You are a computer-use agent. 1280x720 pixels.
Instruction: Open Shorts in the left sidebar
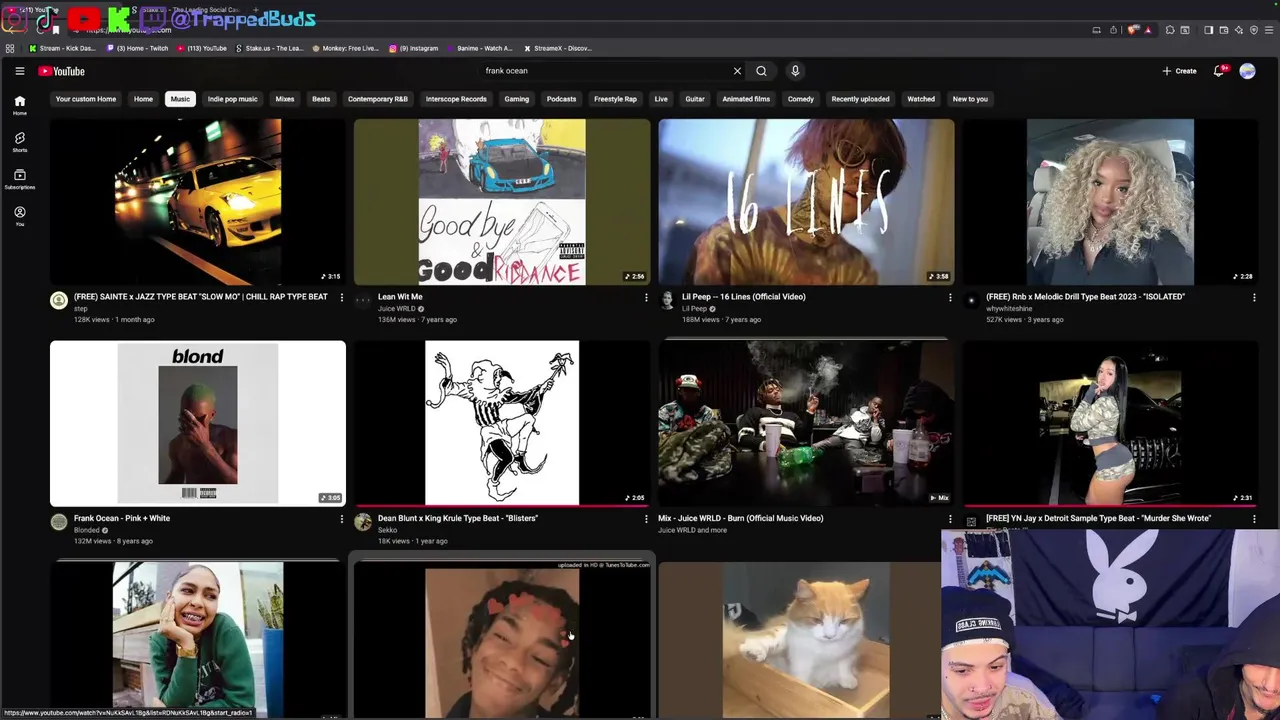19,142
